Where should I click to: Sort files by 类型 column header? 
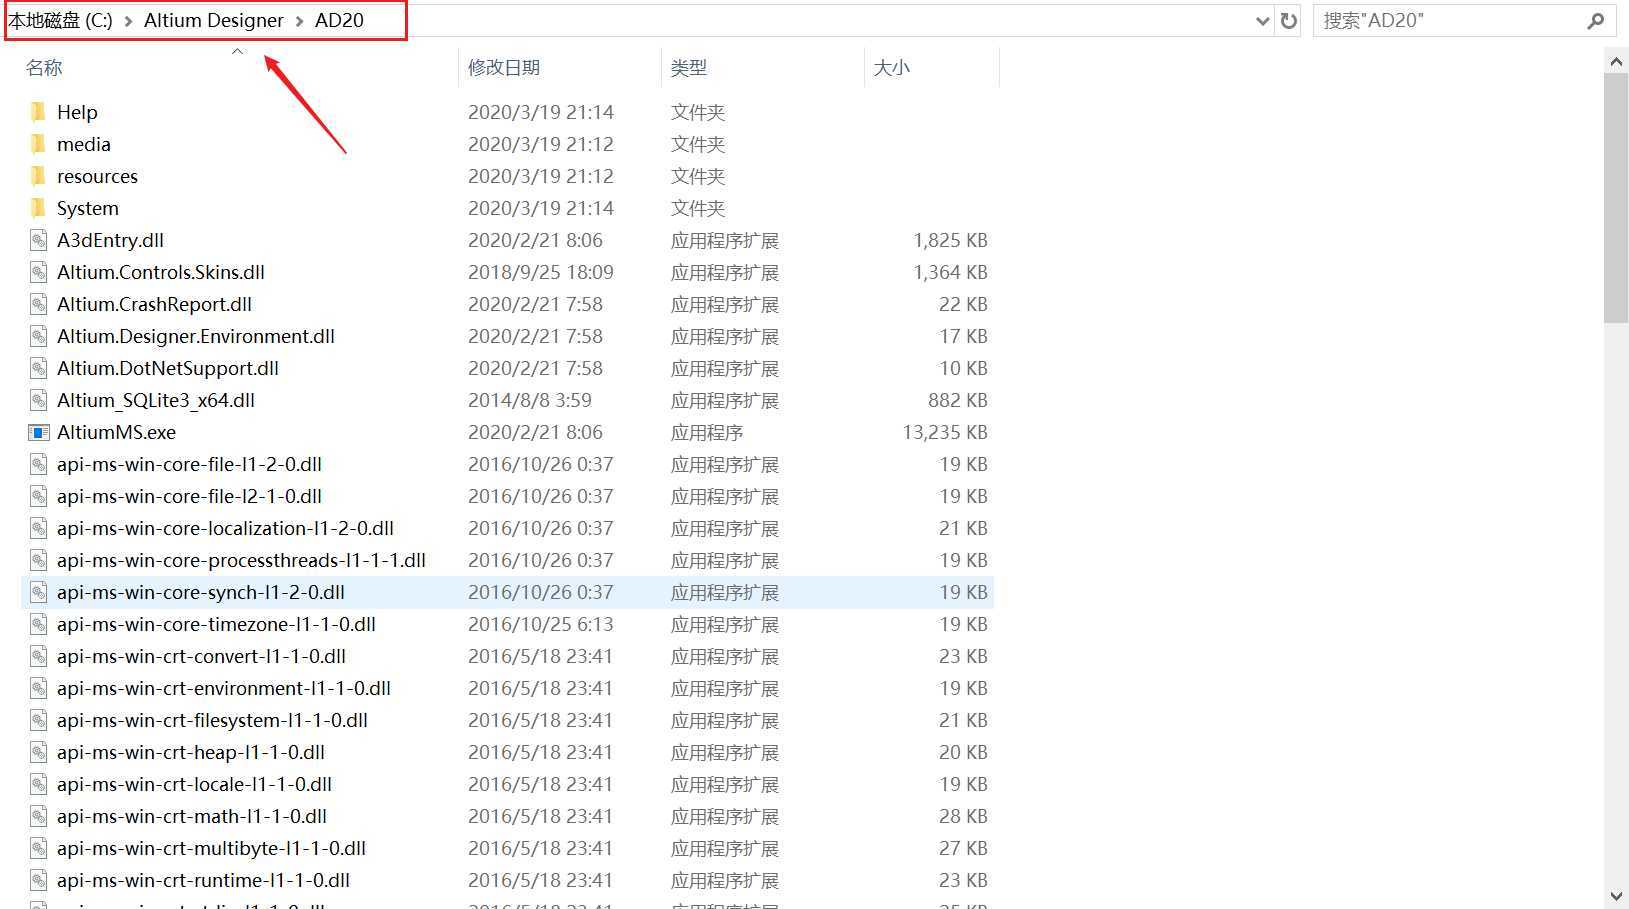(x=688, y=67)
